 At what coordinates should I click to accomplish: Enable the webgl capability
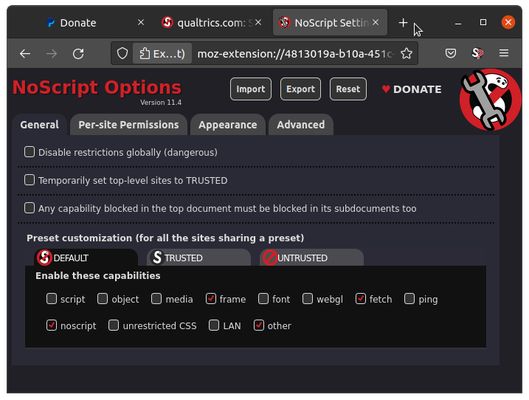pos(307,298)
